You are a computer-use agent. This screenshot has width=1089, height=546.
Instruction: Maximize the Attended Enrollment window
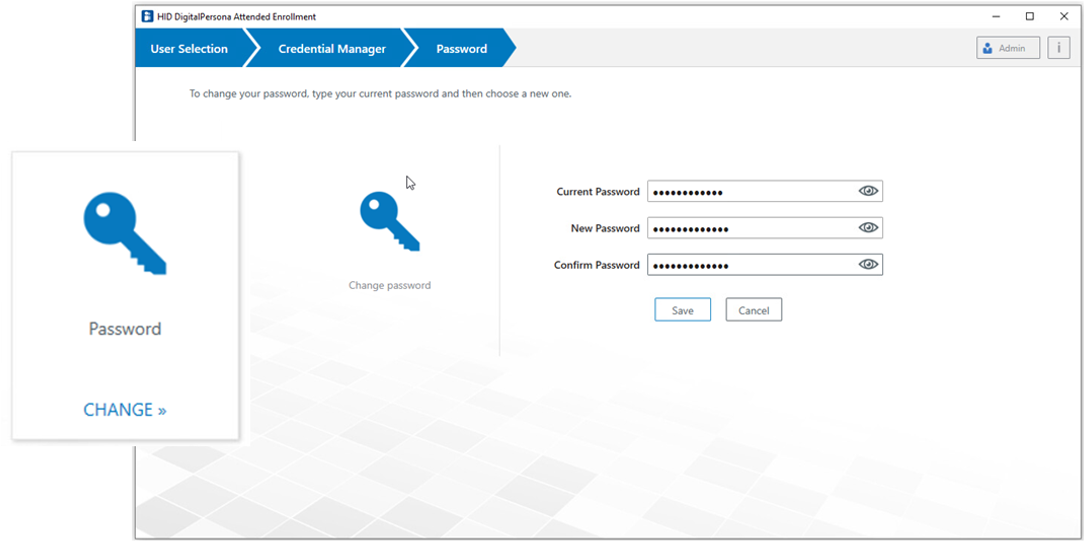coord(1030,16)
